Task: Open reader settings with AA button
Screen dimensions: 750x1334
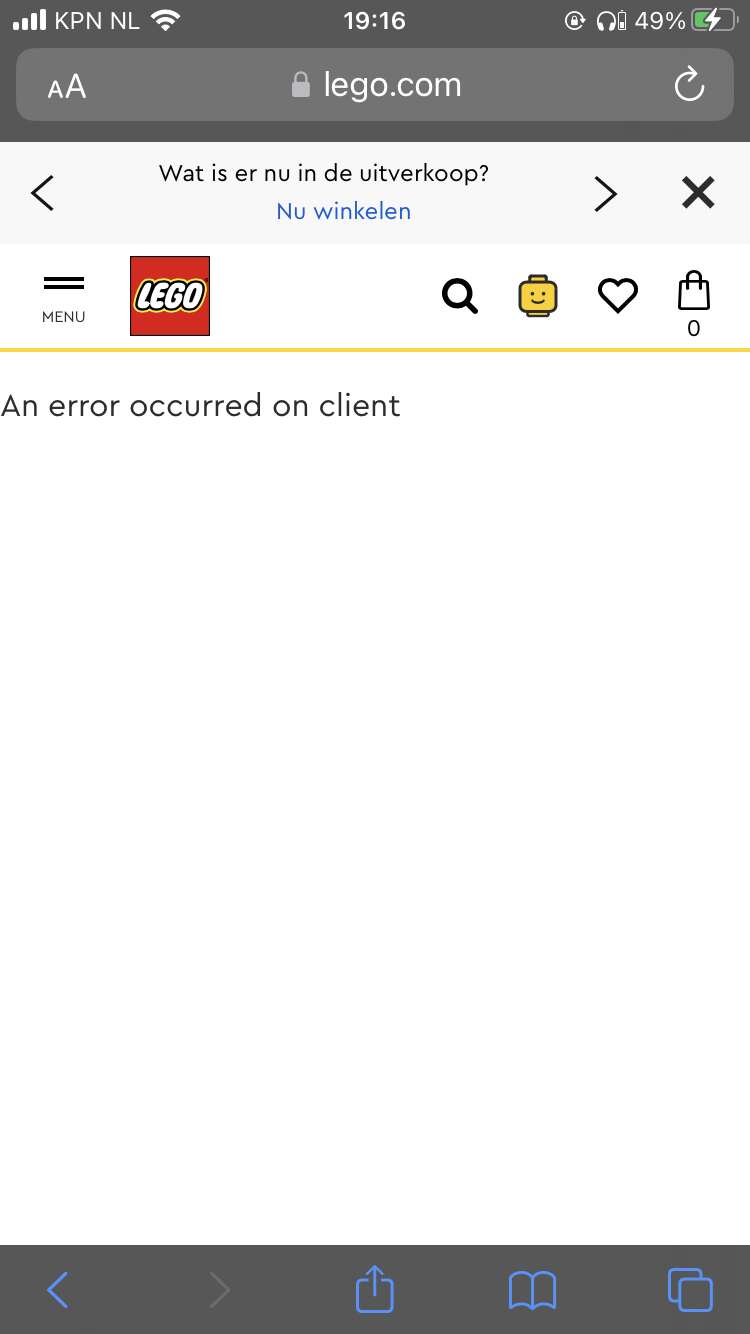Action: [67, 88]
